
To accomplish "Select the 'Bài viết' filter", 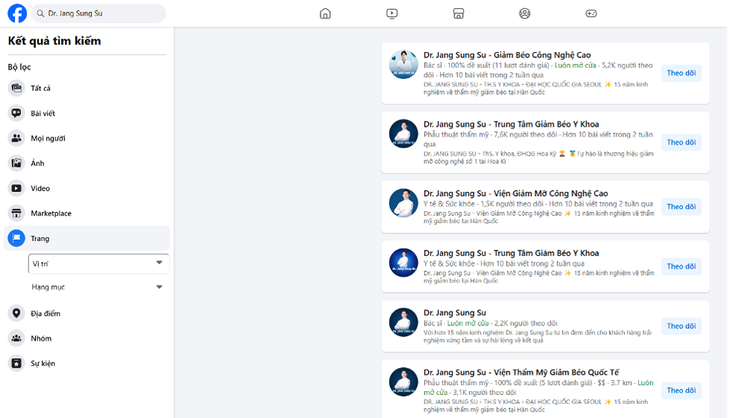I will [x=87, y=113].
